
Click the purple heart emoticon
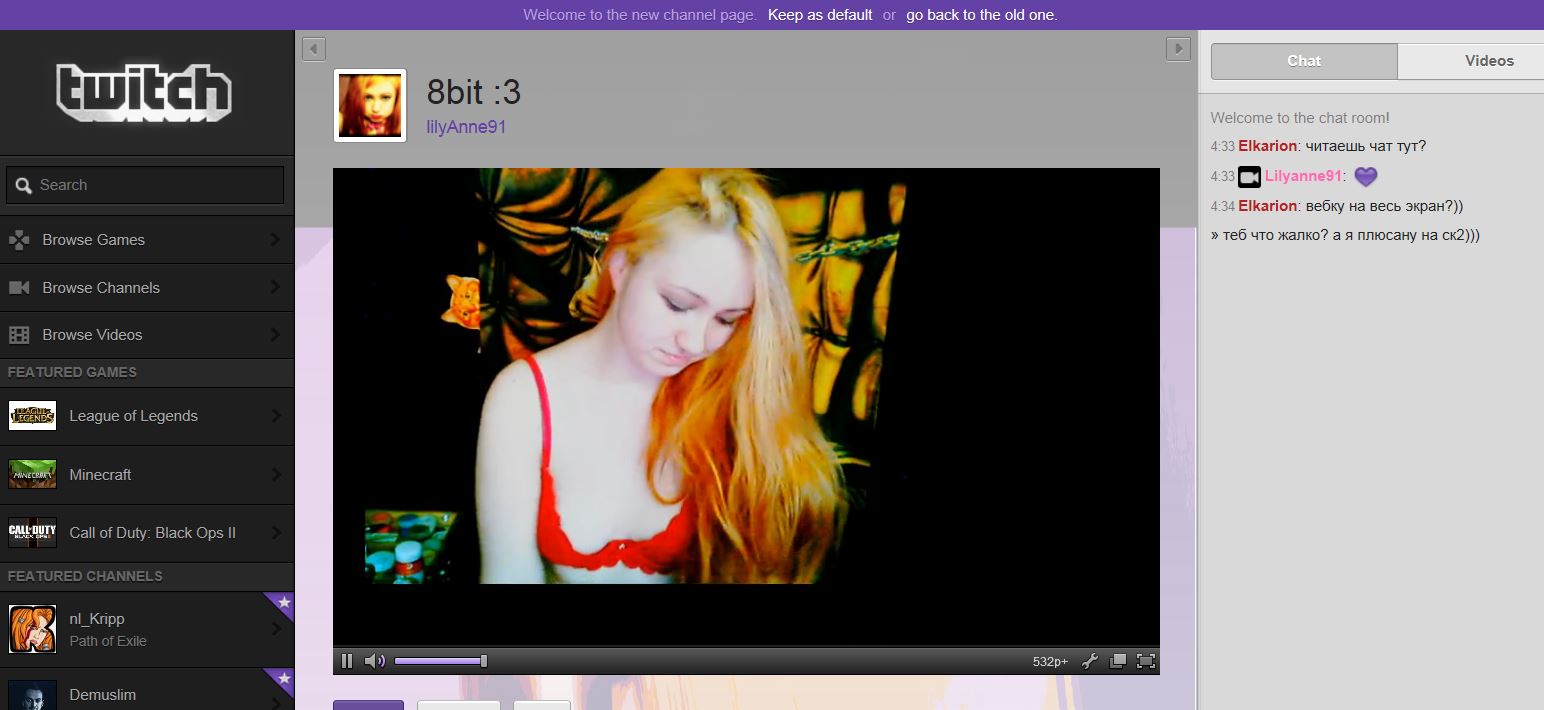click(1366, 177)
